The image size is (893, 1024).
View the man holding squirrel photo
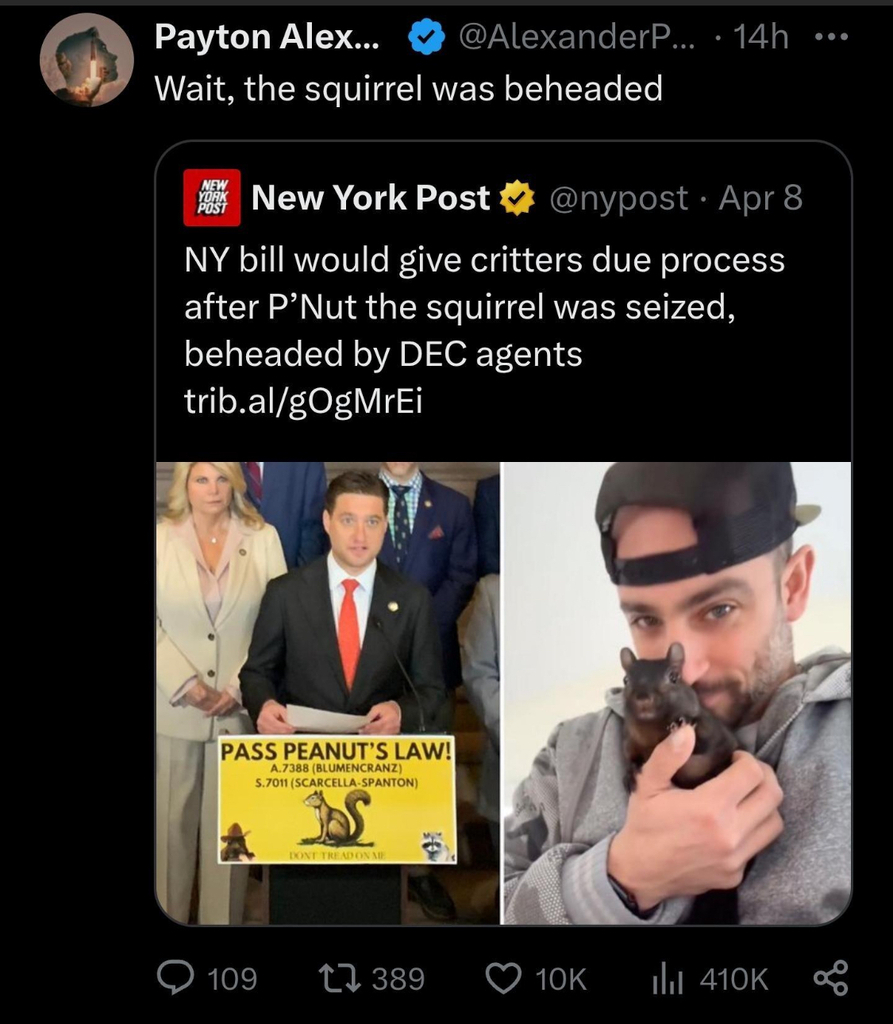click(x=676, y=693)
